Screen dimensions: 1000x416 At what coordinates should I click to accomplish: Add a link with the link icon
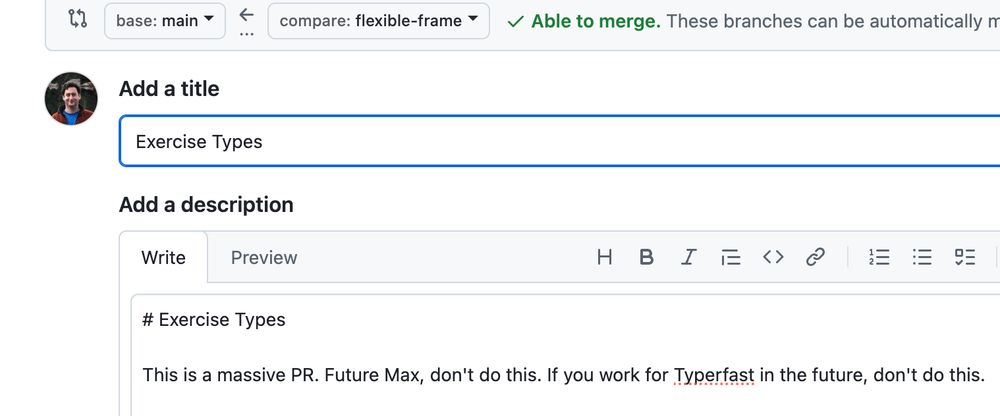tap(815, 257)
